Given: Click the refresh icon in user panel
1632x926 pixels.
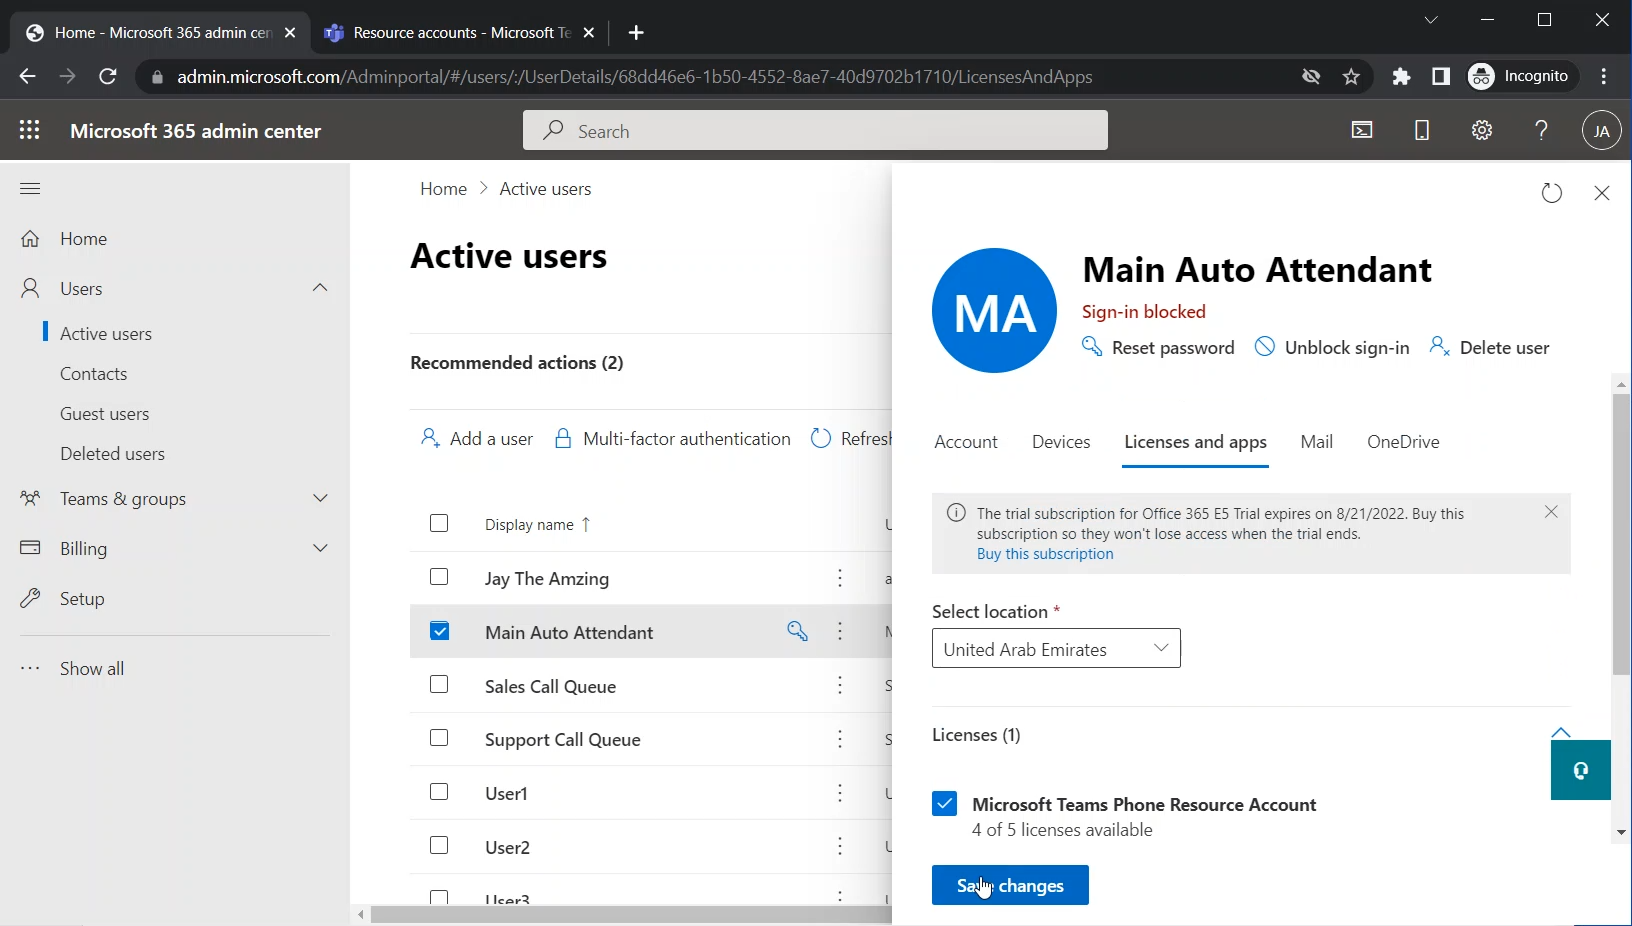Looking at the screenshot, I should (x=1551, y=193).
